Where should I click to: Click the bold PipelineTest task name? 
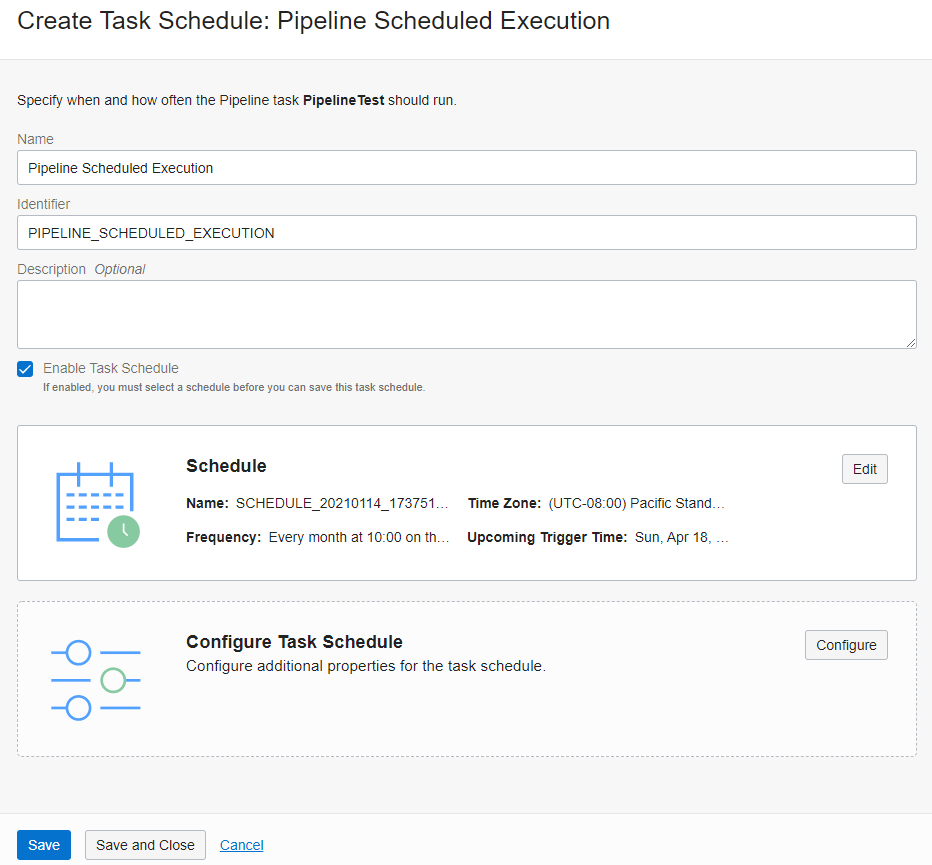tap(343, 100)
